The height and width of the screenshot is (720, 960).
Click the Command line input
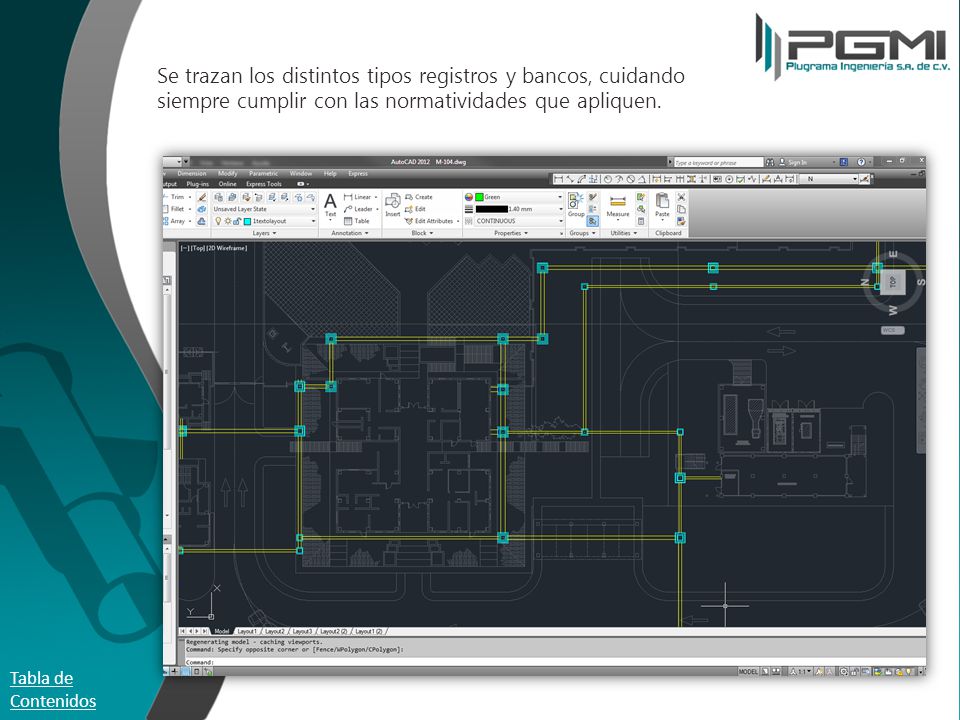pyautogui.click(x=554, y=662)
